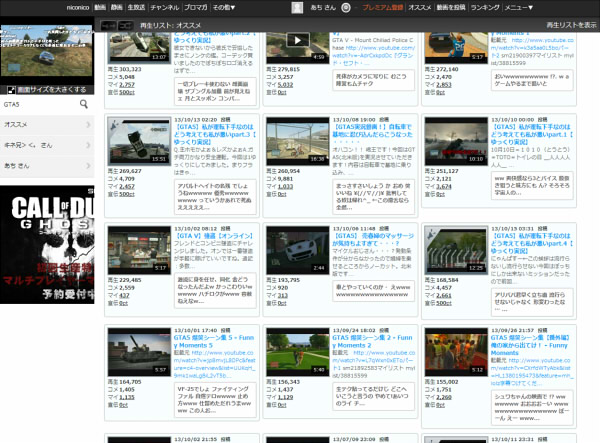Screen dimensions: 600x443
Task: Click the GTA5 search input field
Action: pos(40,104)
